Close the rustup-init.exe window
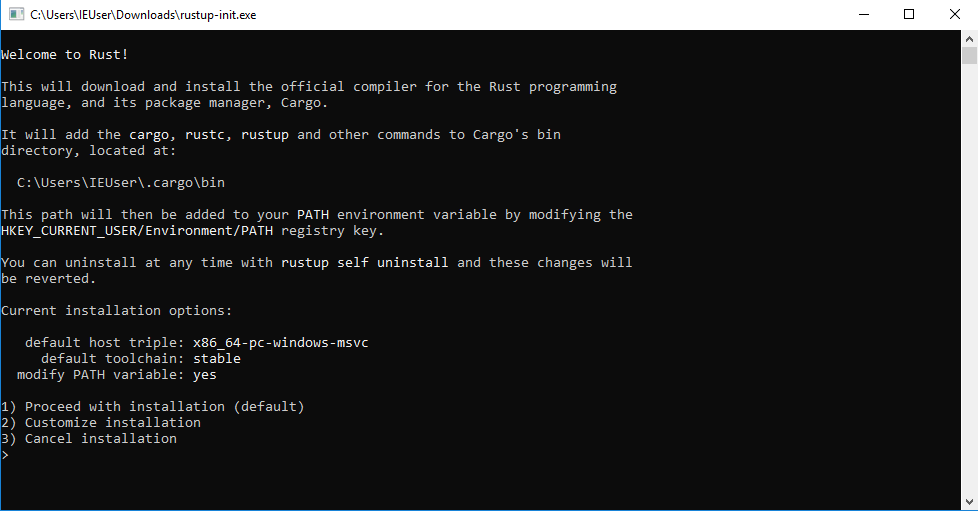This screenshot has height=511, width=978. tap(954, 14)
